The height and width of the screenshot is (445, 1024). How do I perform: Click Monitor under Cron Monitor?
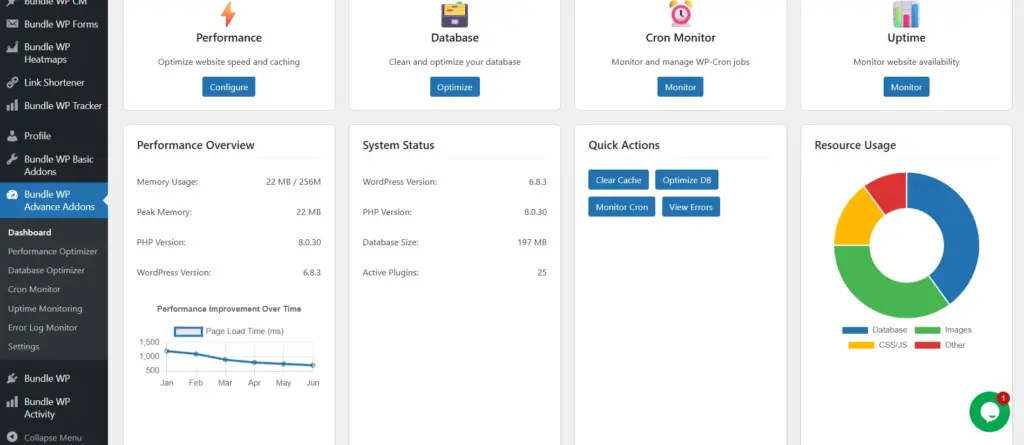click(680, 87)
